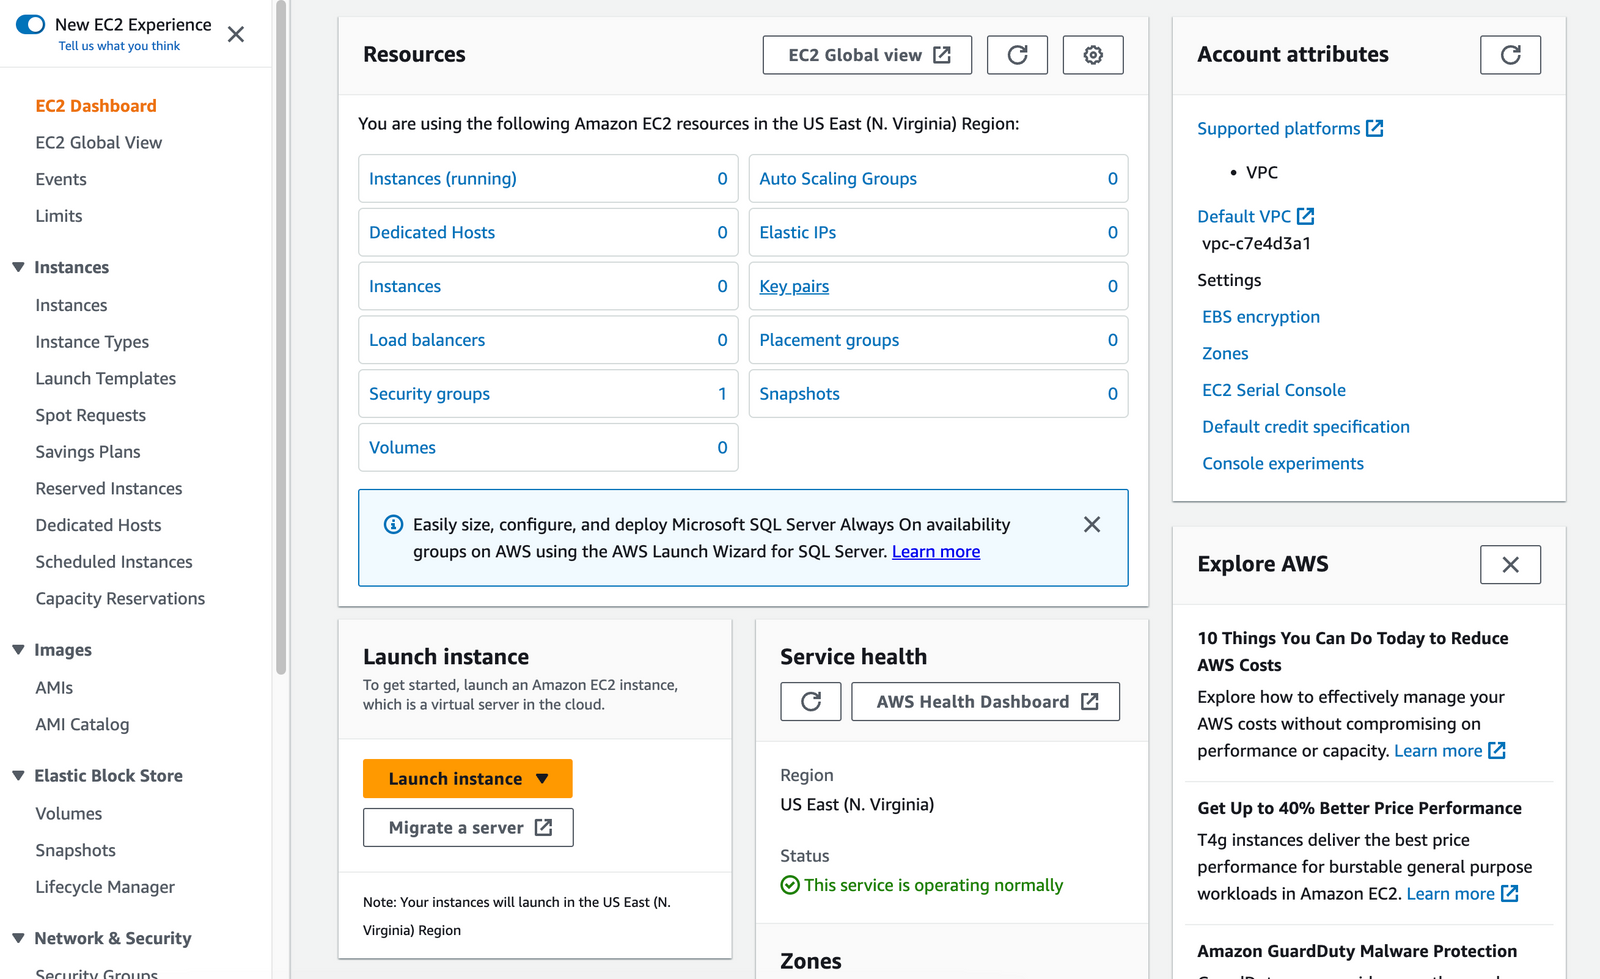Open the Launch instance dropdown
Image resolution: width=1600 pixels, height=979 pixels.
point(542,779)
